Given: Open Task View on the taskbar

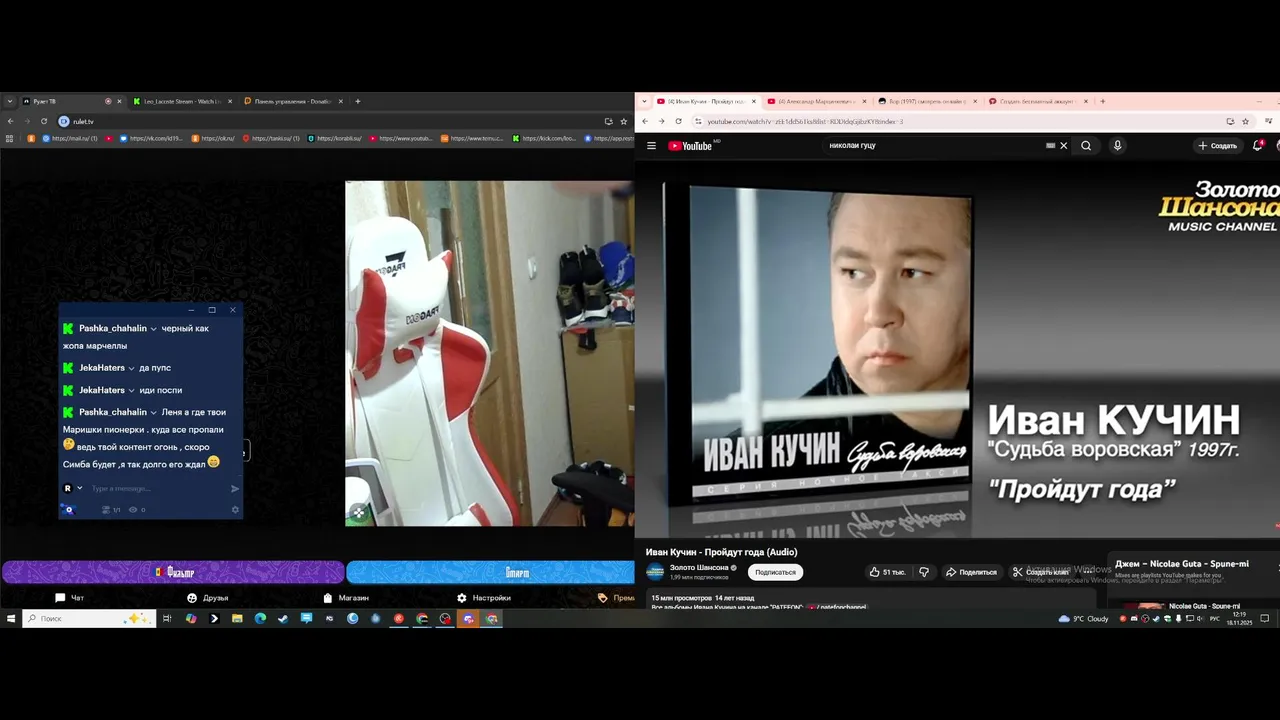Looking at the screenshot, I should pos(167,619).
